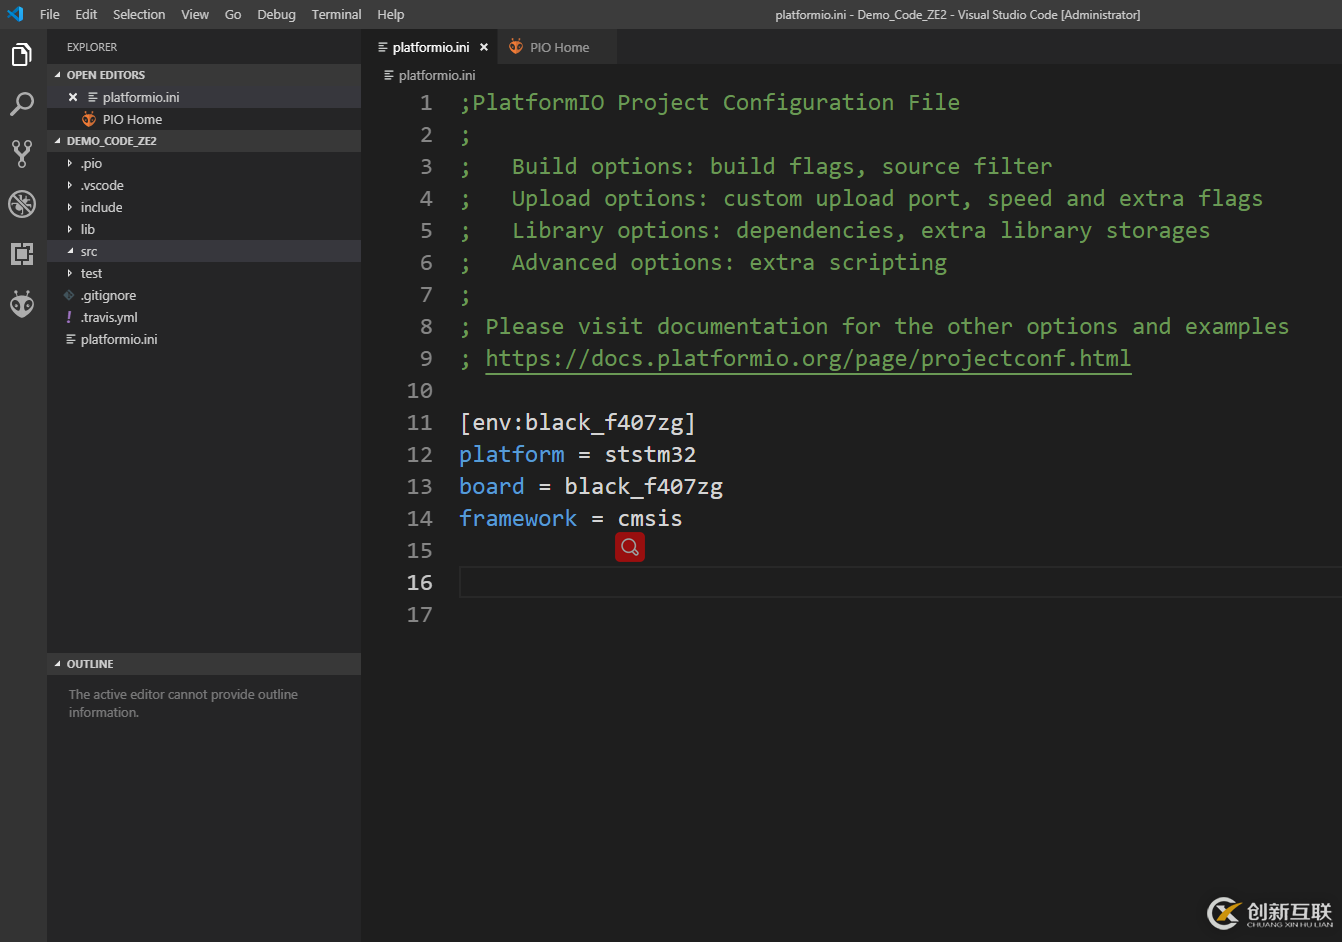The width and height of the screenshot is (1342, 942).
Task: Select the platformio.ini editor tab
Action: [431, 47]
